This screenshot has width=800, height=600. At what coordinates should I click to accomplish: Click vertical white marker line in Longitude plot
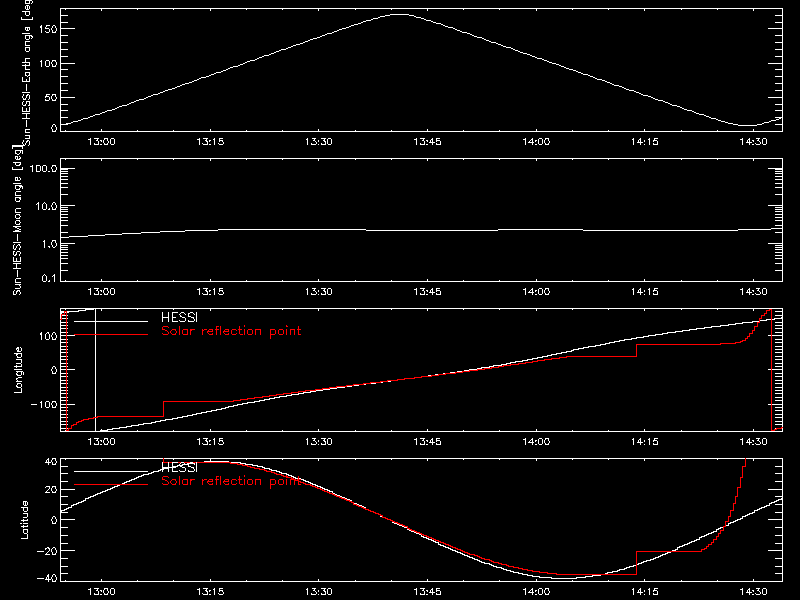[95, 370]
